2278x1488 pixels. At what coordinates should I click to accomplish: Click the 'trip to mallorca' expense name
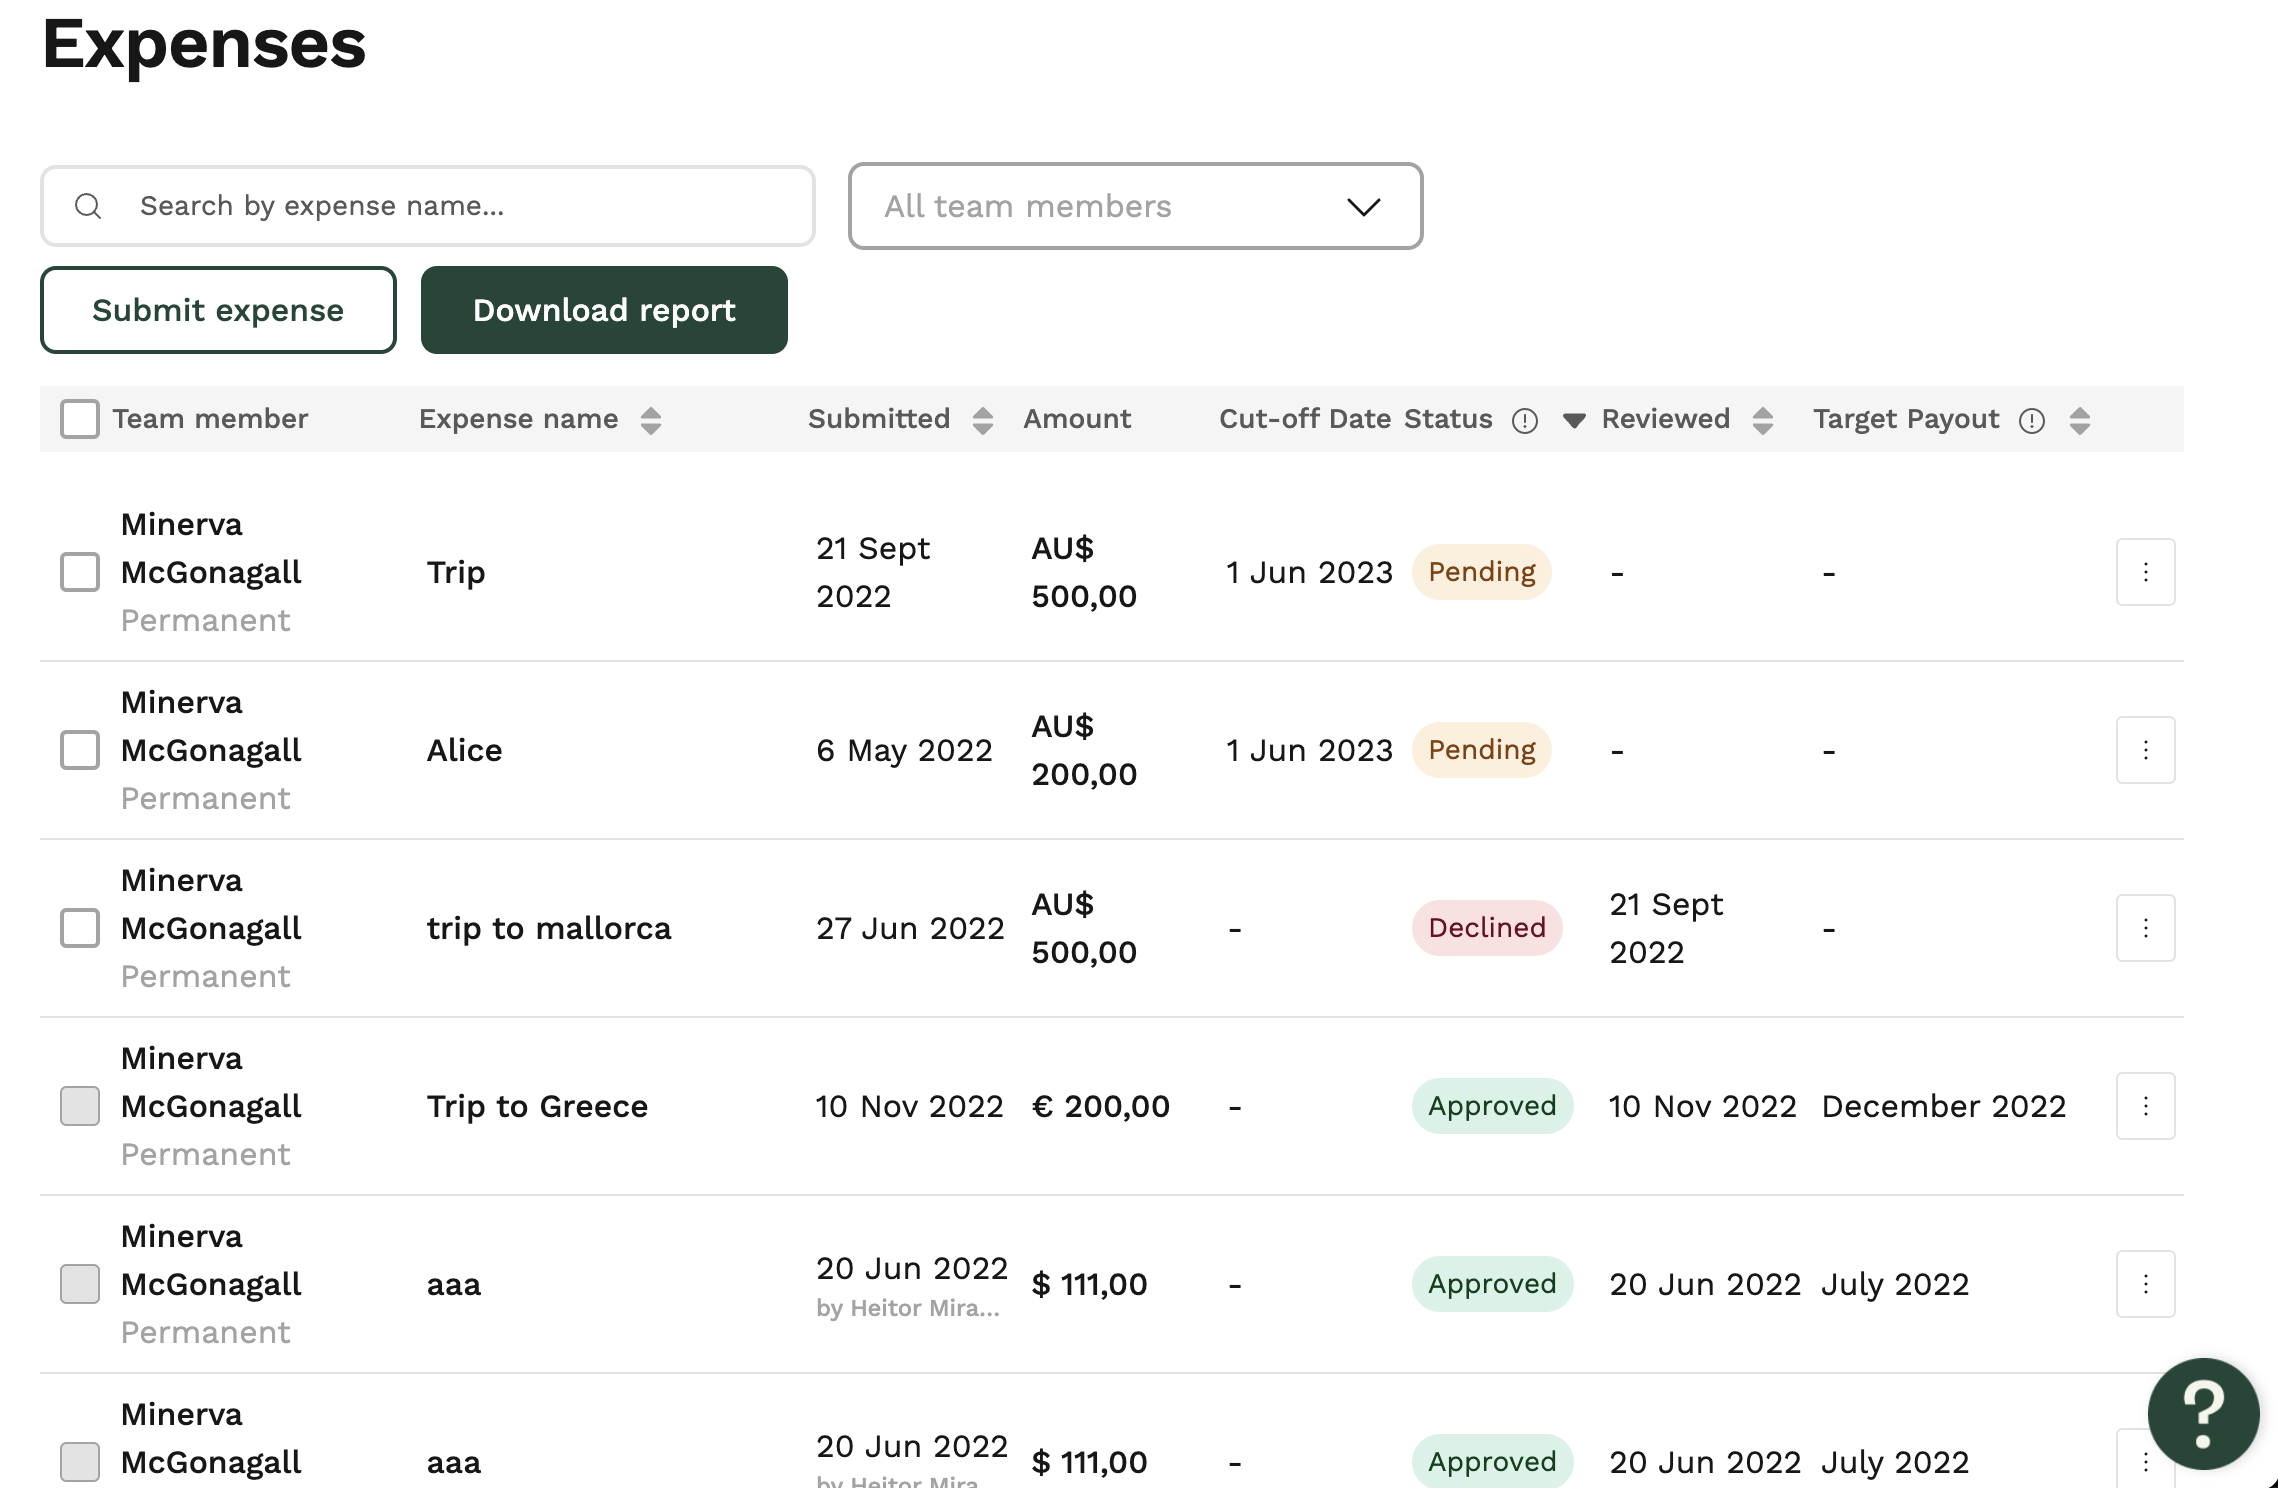pyautogui.click(x=549, y=929)
